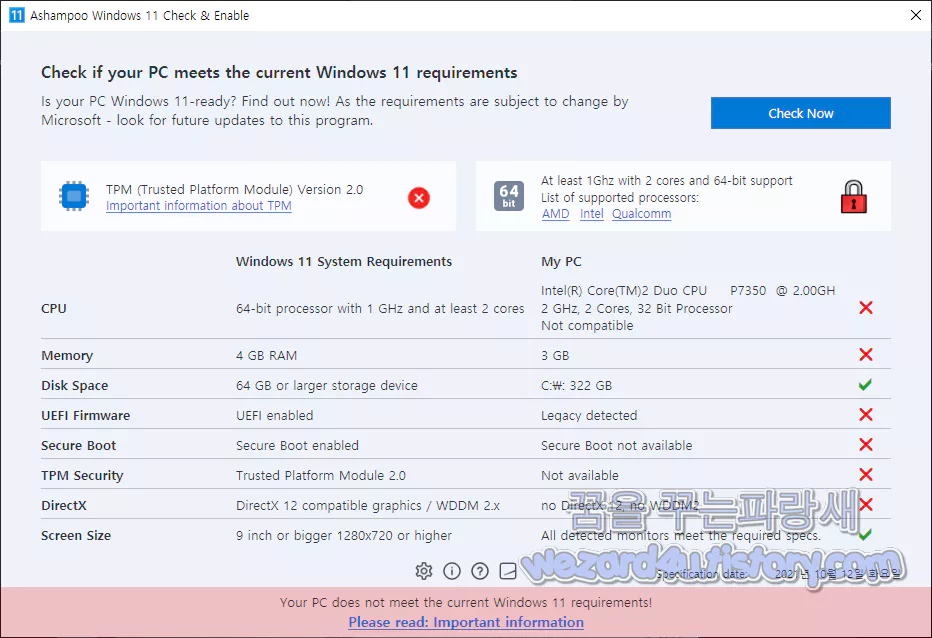Open Important information about TPM link
Image resolution: width=932 pixels, height=638 pixels.
[x=199, y=206]
